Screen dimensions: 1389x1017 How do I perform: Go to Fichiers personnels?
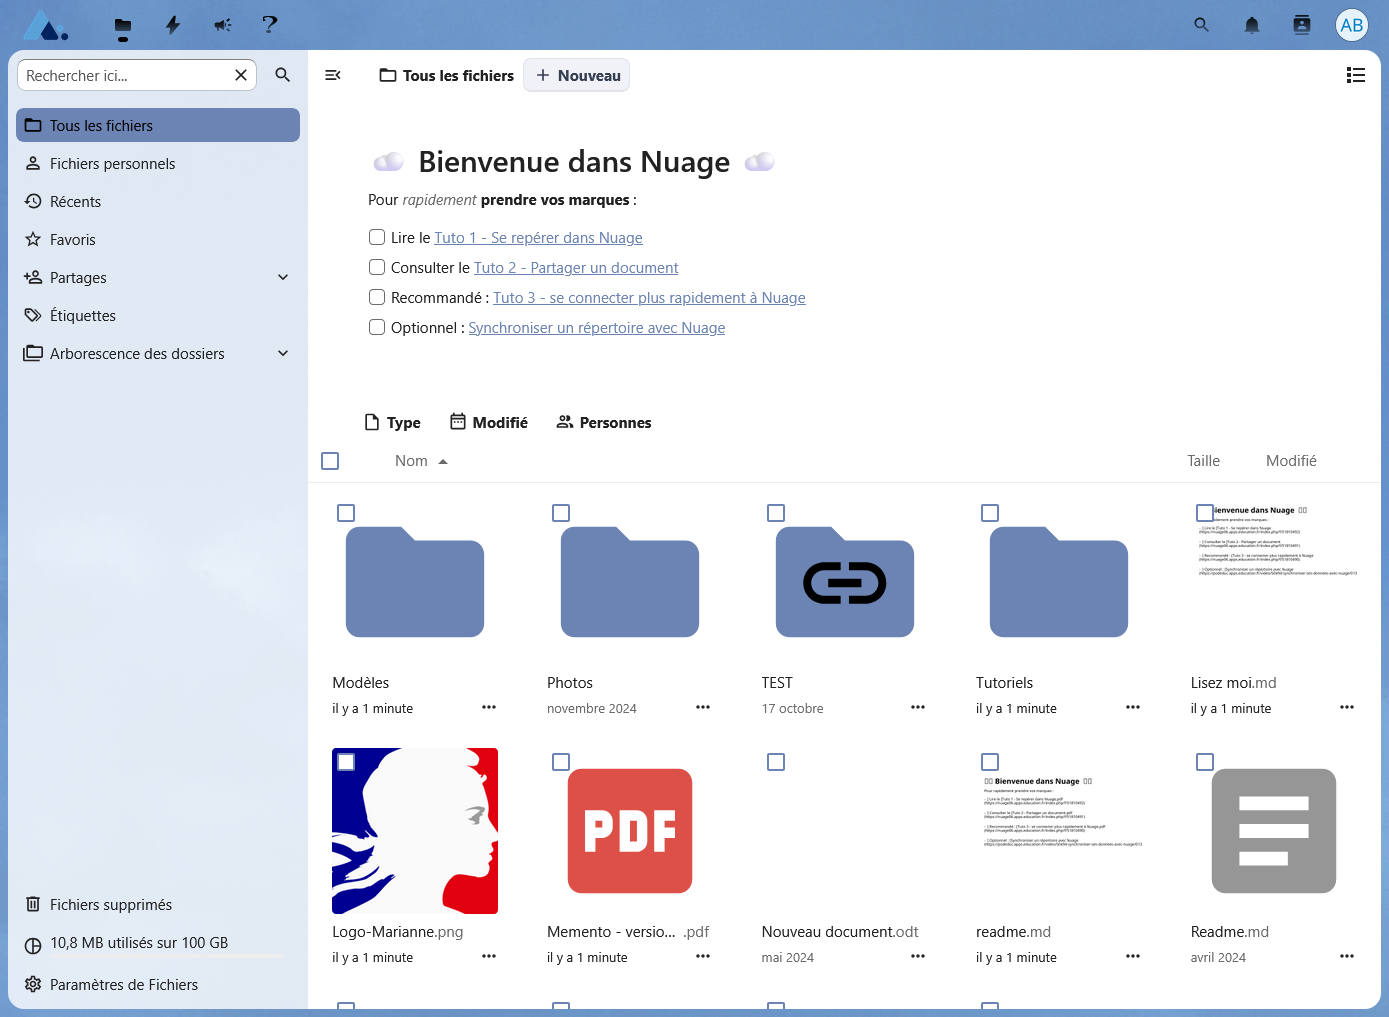click(158, 163)
